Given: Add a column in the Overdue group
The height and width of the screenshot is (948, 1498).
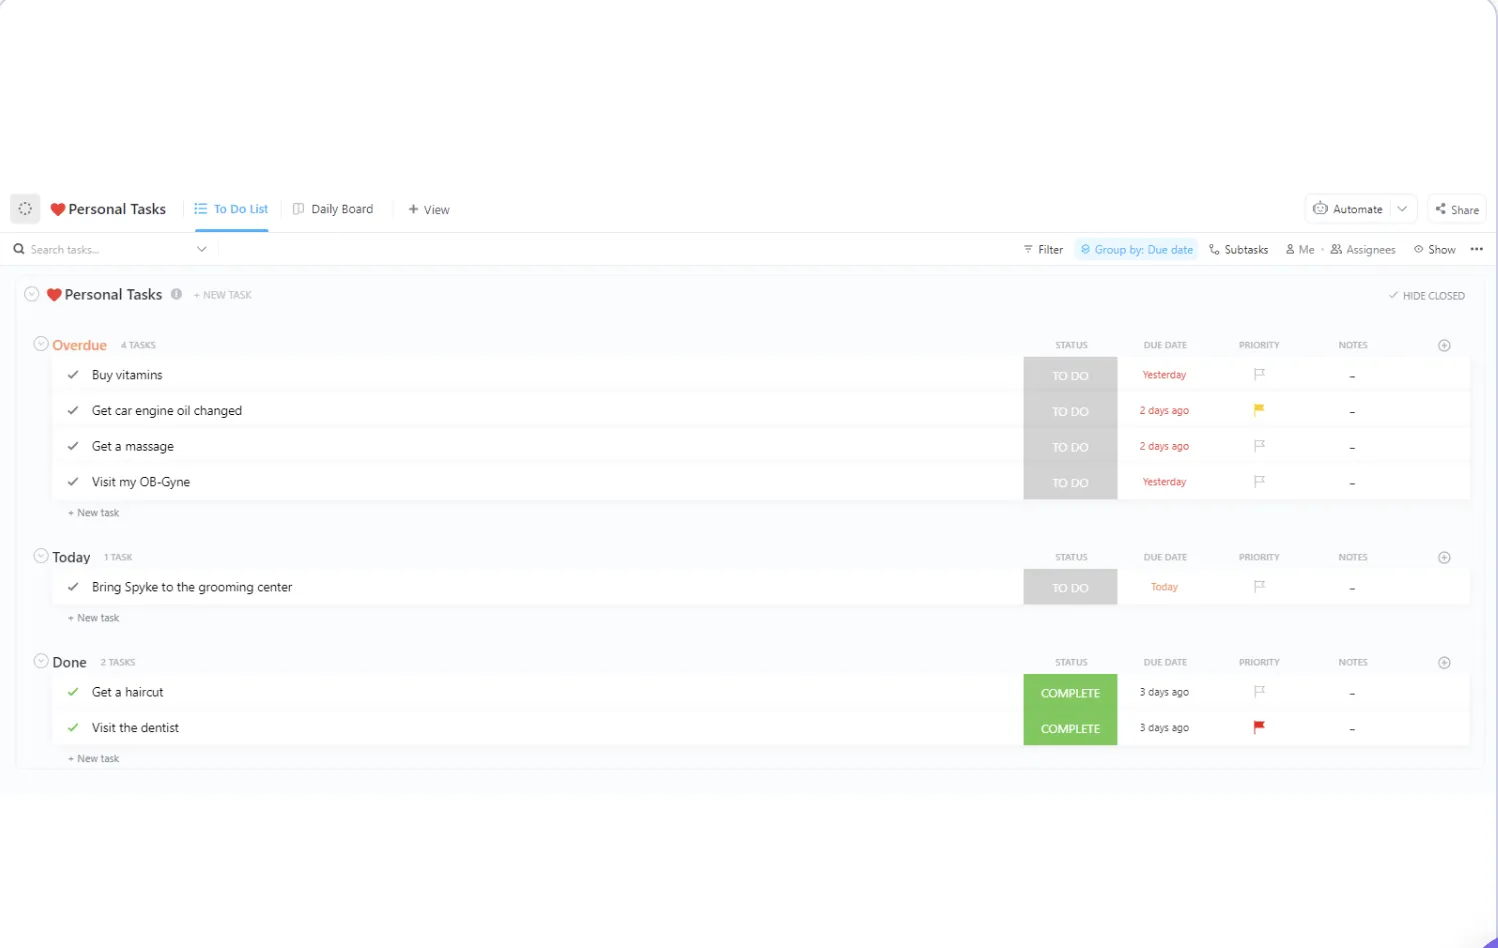Looking at the screenshot, I should tap(1444, 345).
